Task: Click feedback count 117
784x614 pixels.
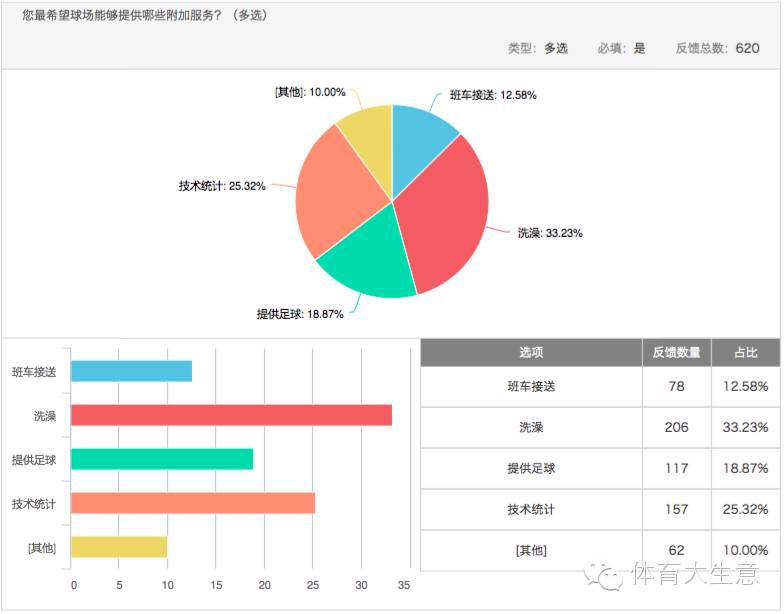Action: pyautogui.click(x=676, y=468)
